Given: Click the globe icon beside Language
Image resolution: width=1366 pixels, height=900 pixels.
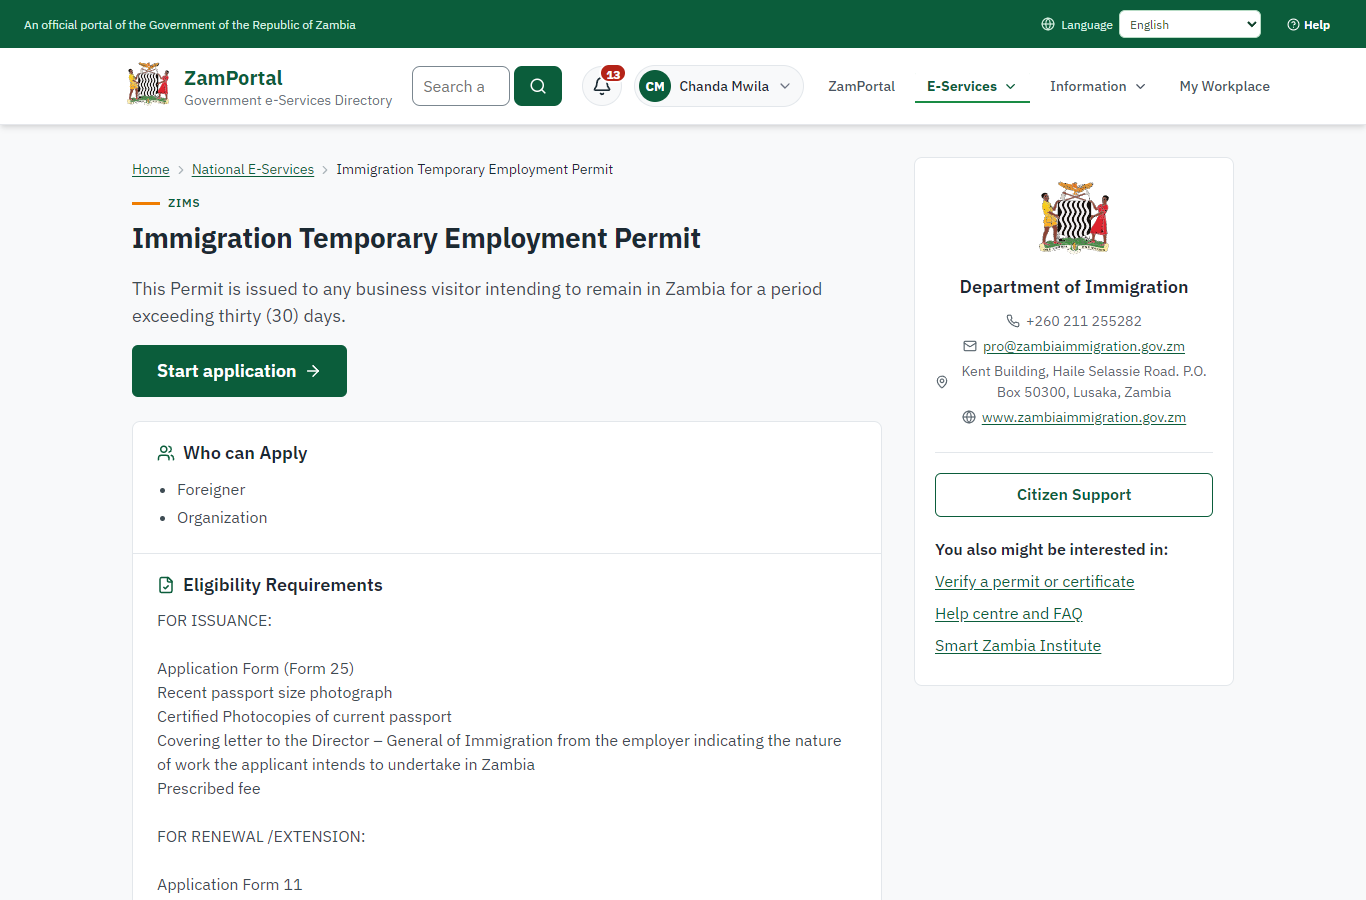Looking at the screenshot, I should pyautogui.click(x=1048, y=24).
